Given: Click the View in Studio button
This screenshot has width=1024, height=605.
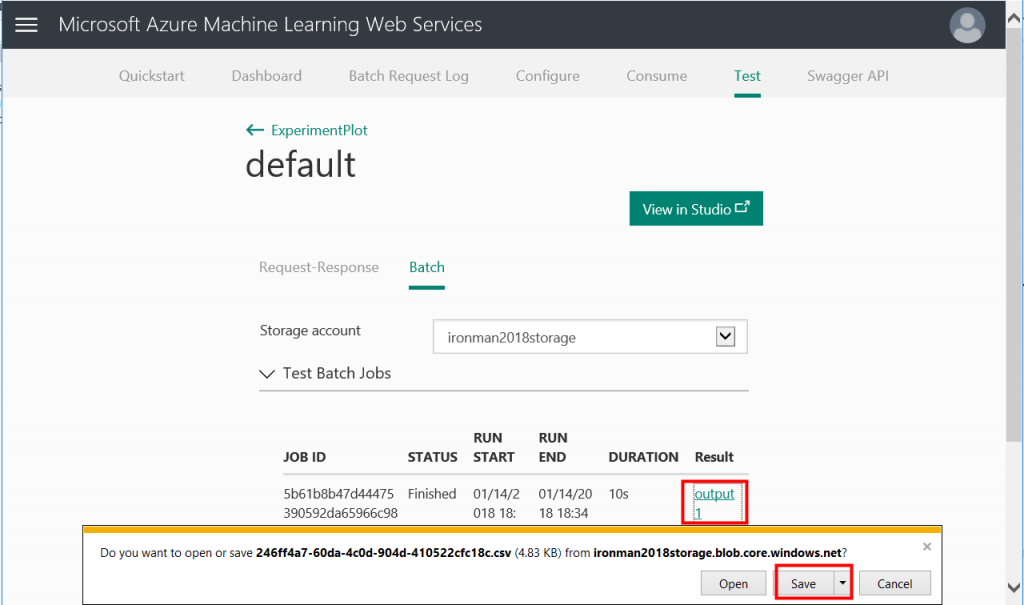Looking at the screenshot, I should point(696,208).
